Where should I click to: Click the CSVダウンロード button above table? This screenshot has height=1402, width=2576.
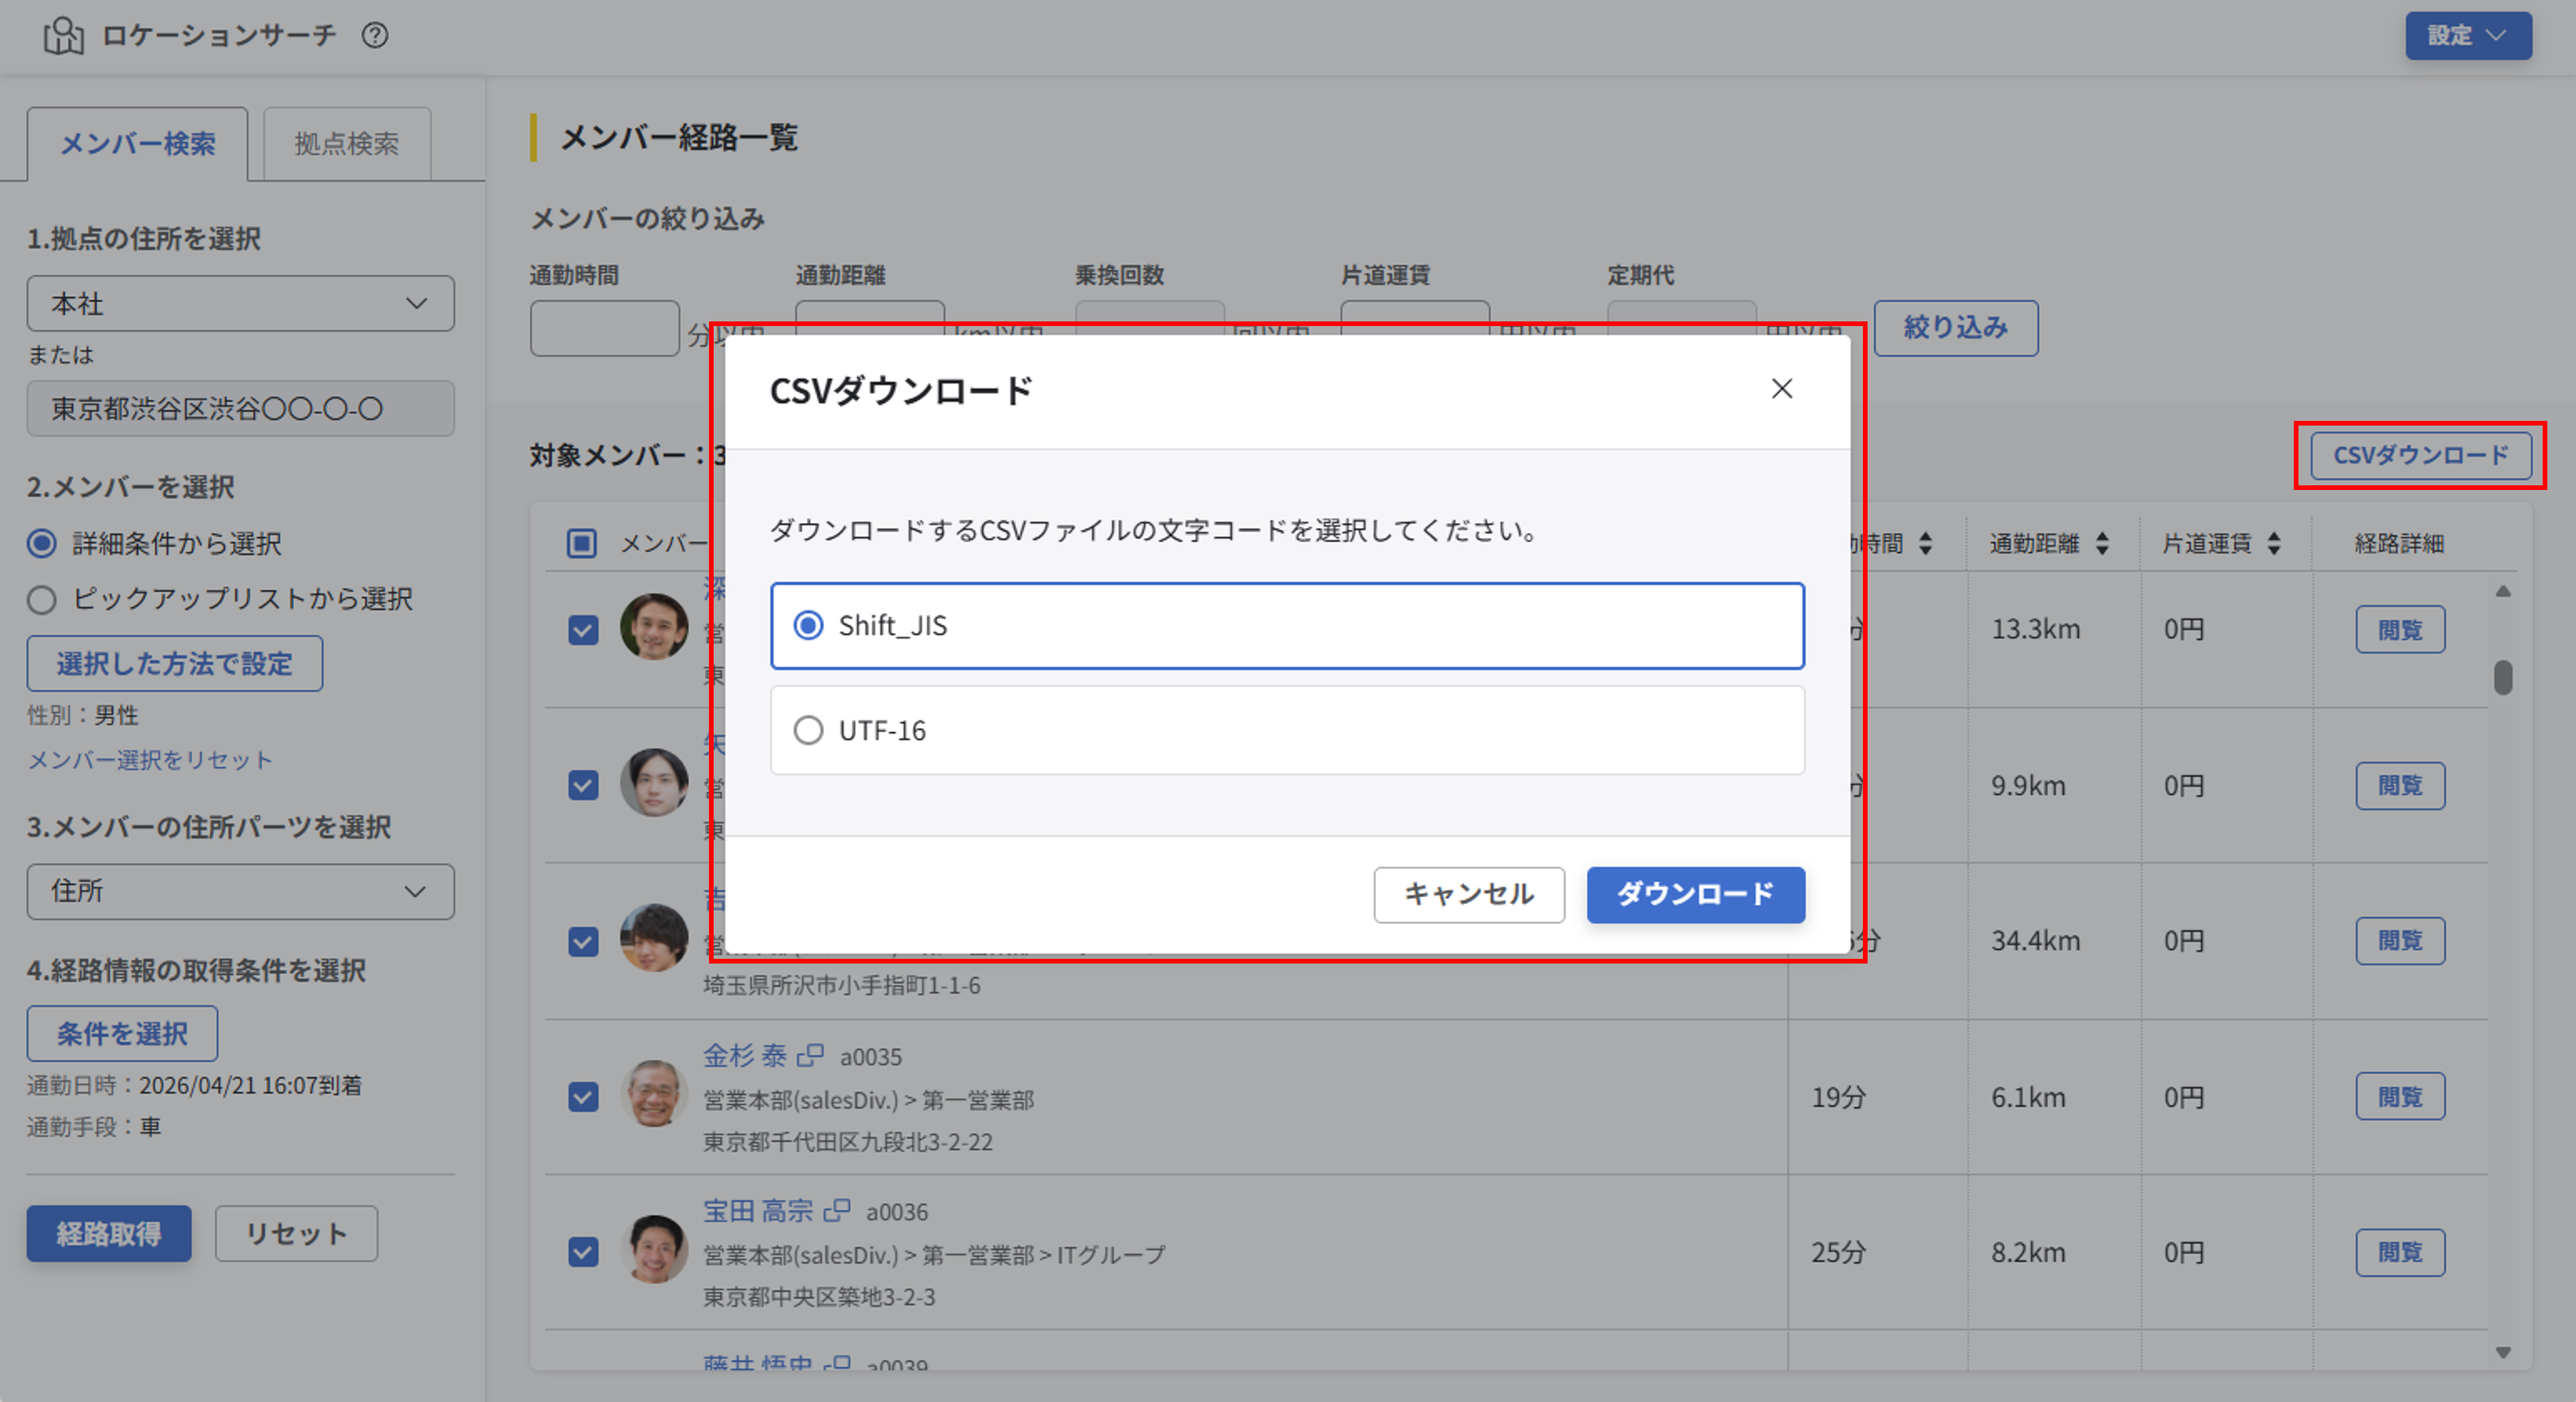(2421, 455)
